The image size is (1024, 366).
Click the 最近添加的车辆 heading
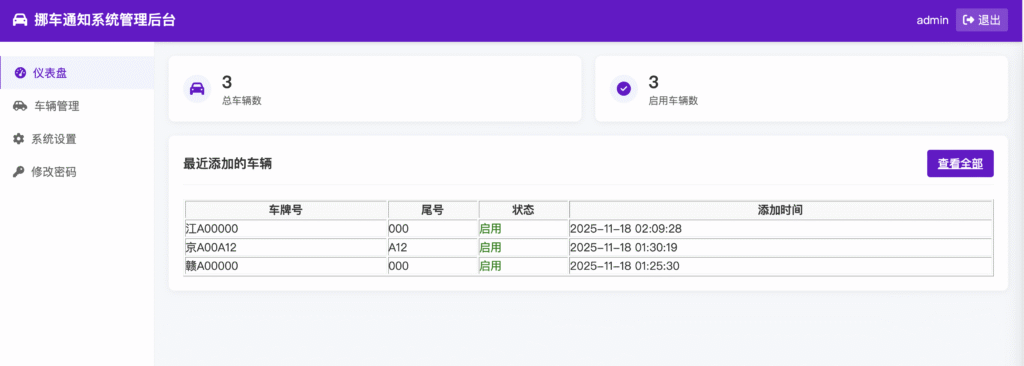coord(228,164)
